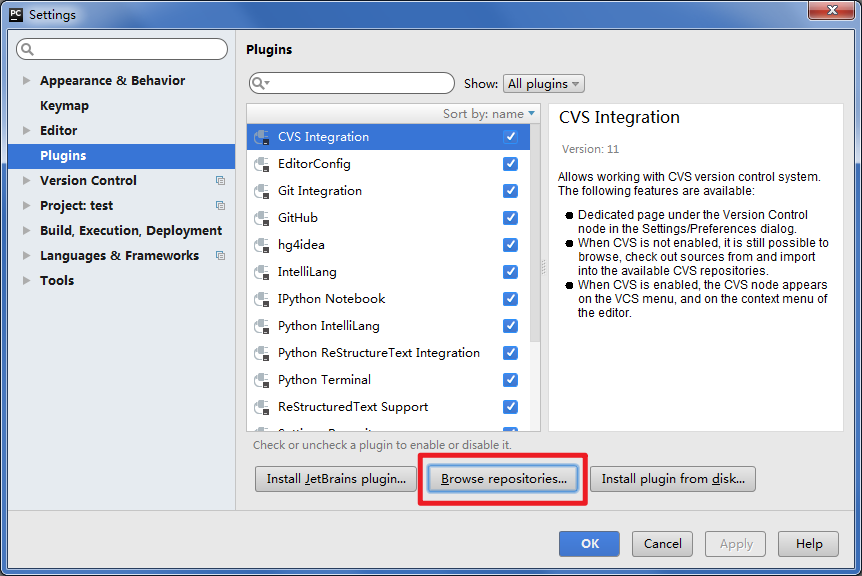Viewport: 862px width, 576px height.
Task: Toggle the Git Integration checkbox
Action: [510, 191]
